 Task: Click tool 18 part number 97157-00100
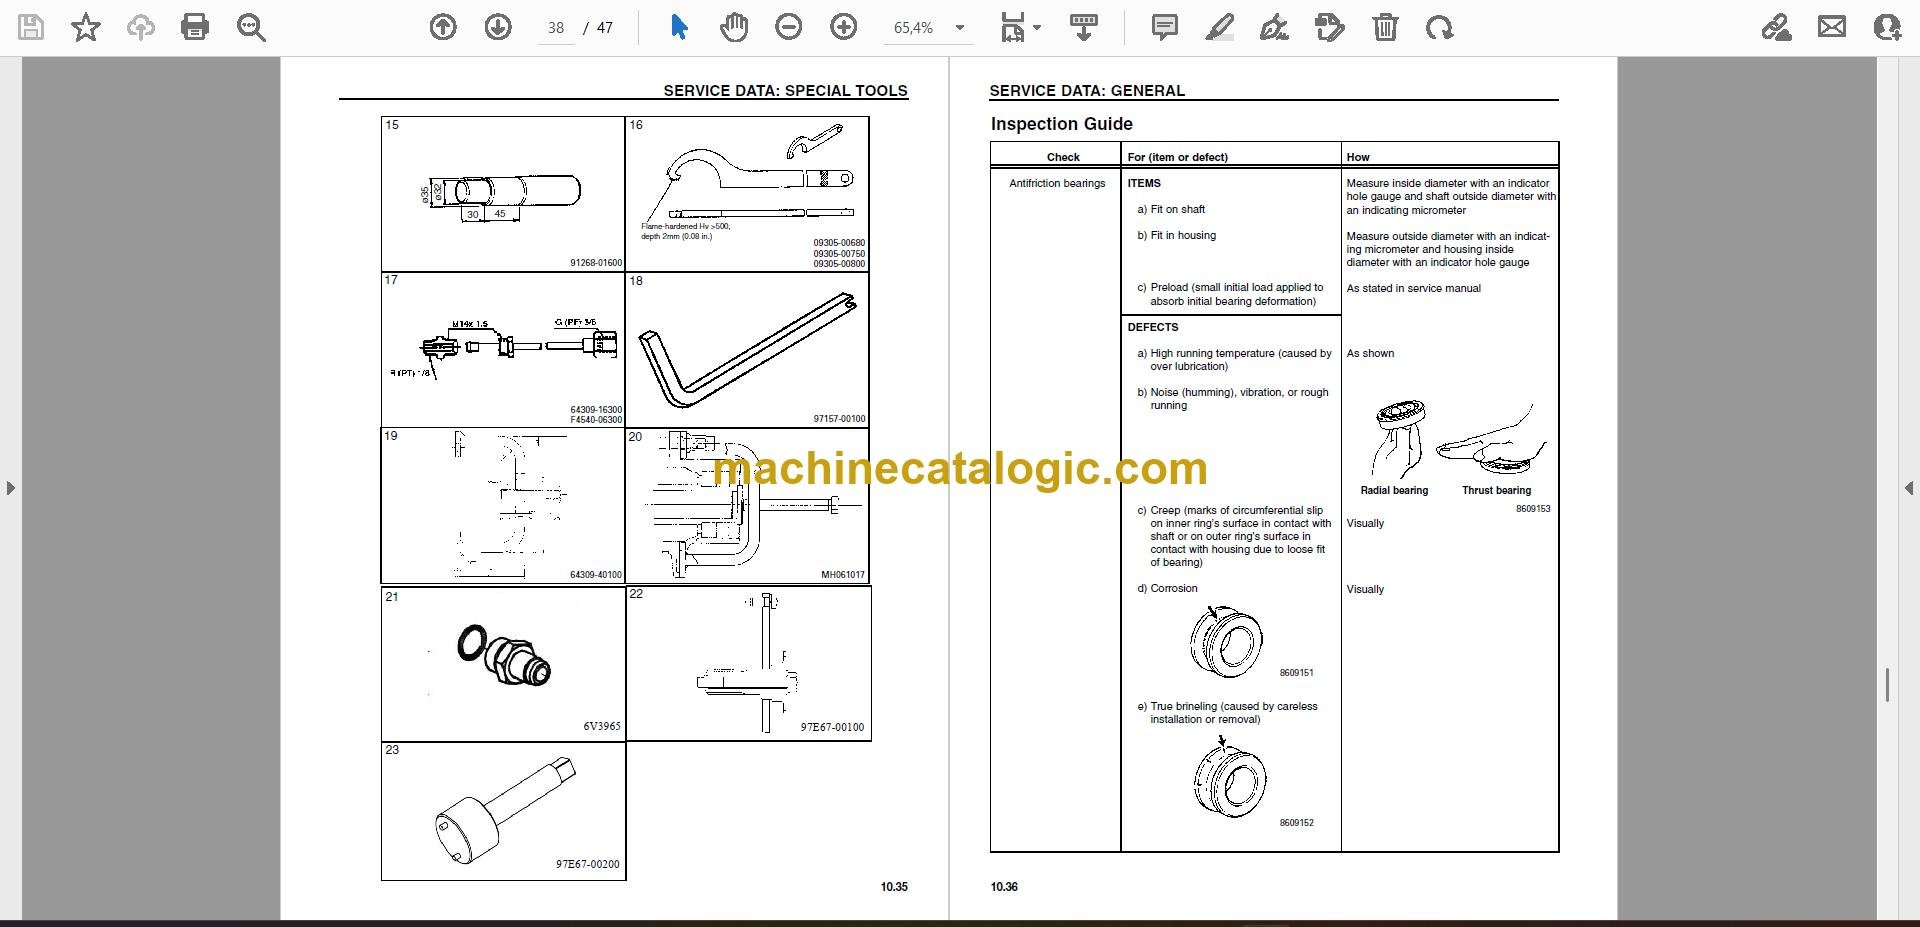click(x=839, y=419)
